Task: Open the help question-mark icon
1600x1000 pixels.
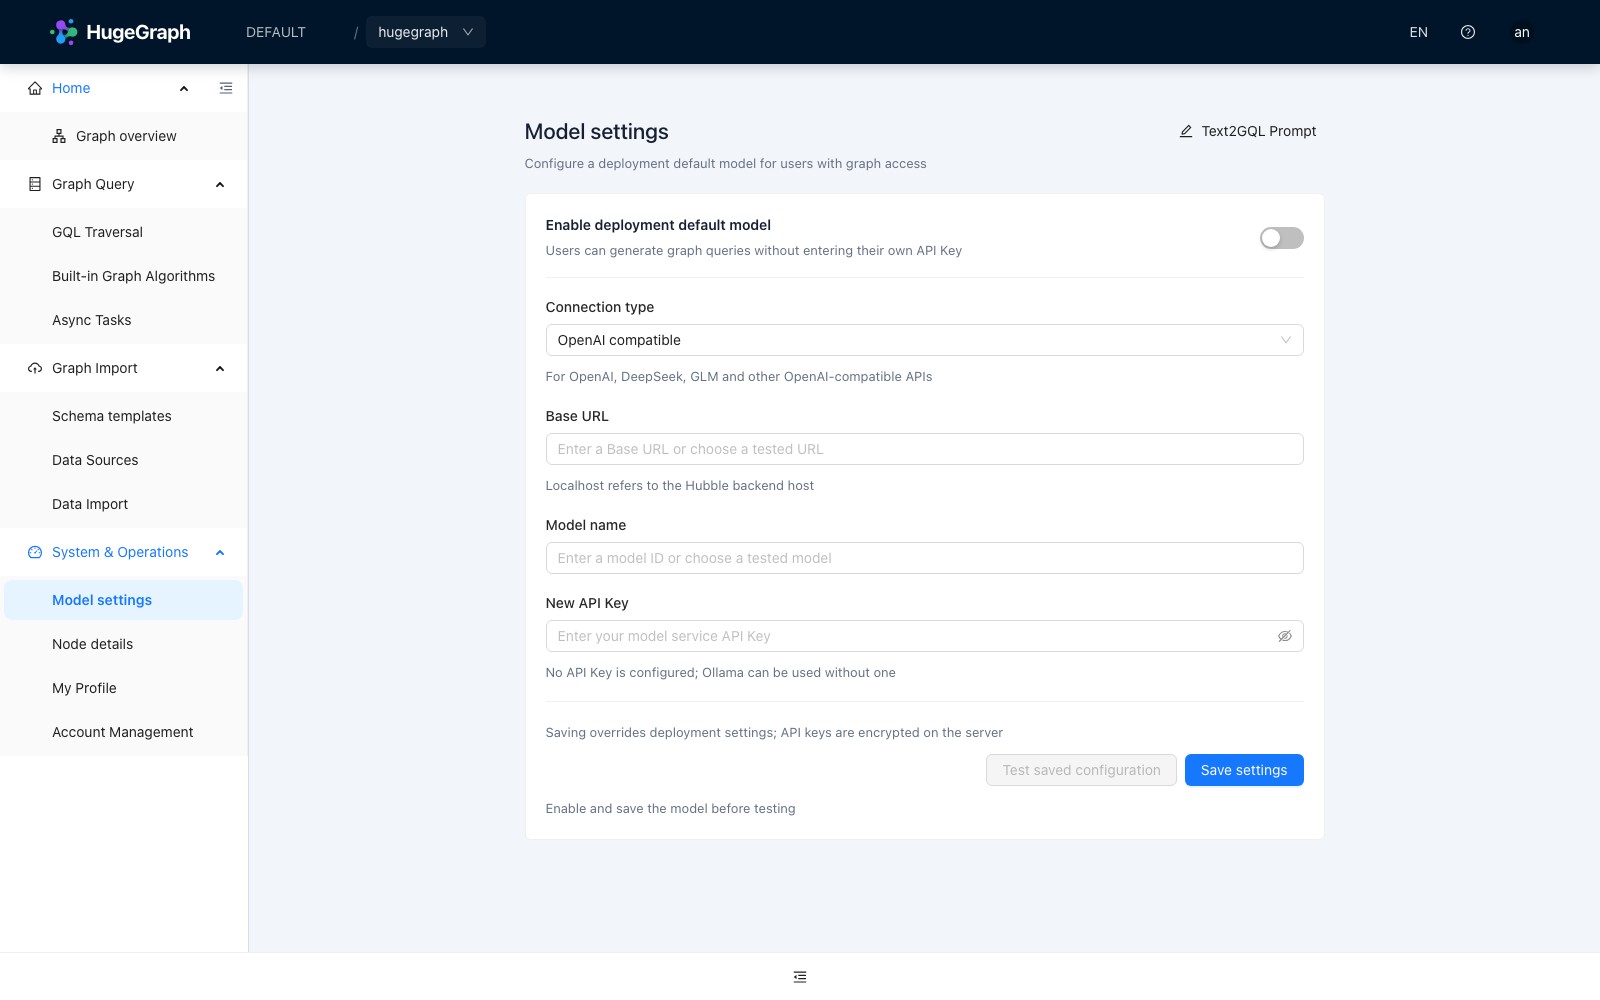Action: (x=1468, y=32)
